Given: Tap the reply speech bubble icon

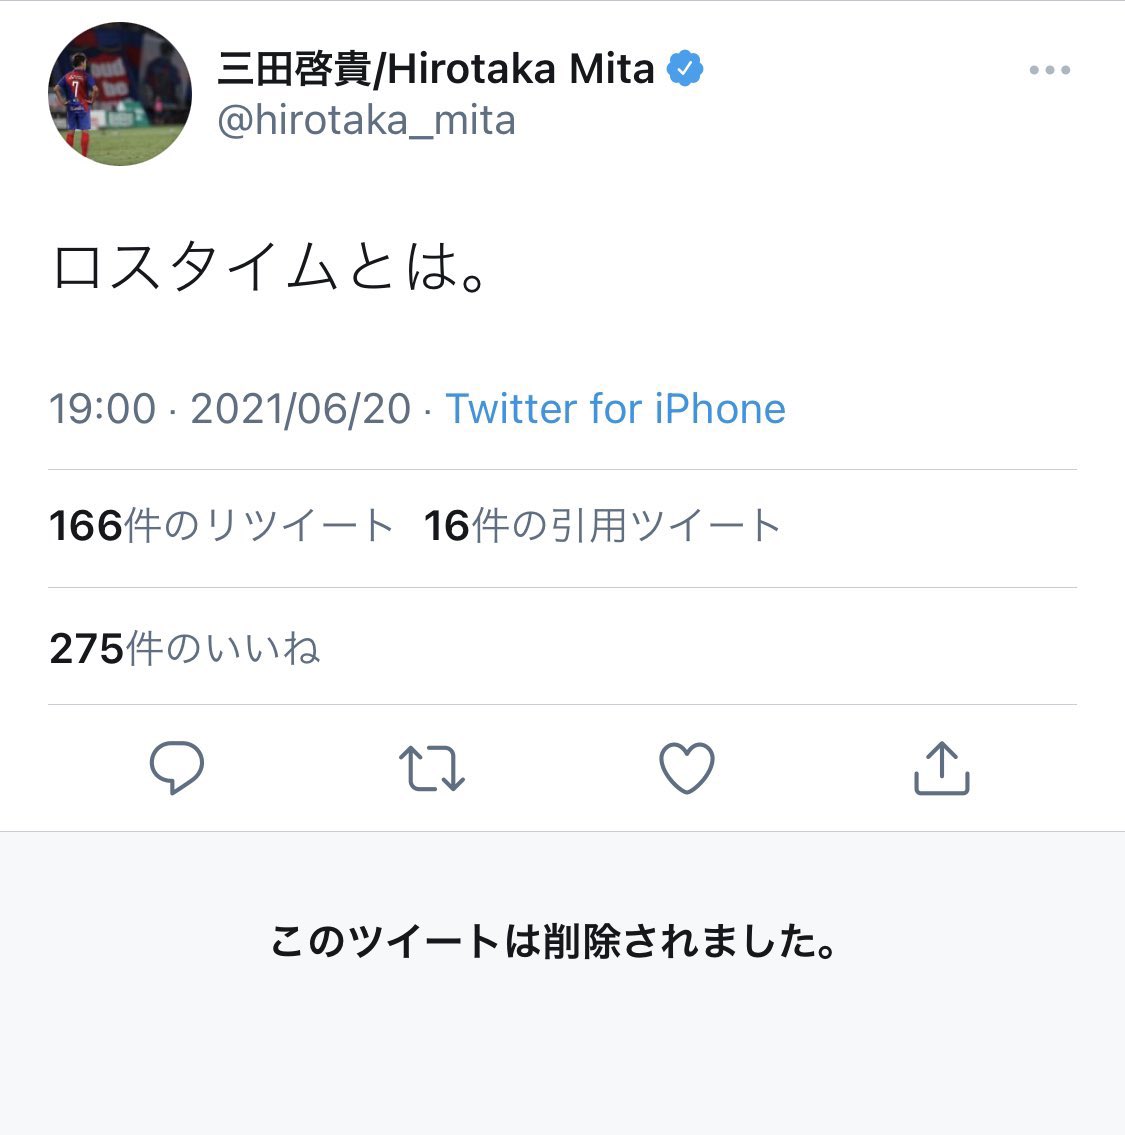Looking at the screenshot, I should (x=177, y=768).
